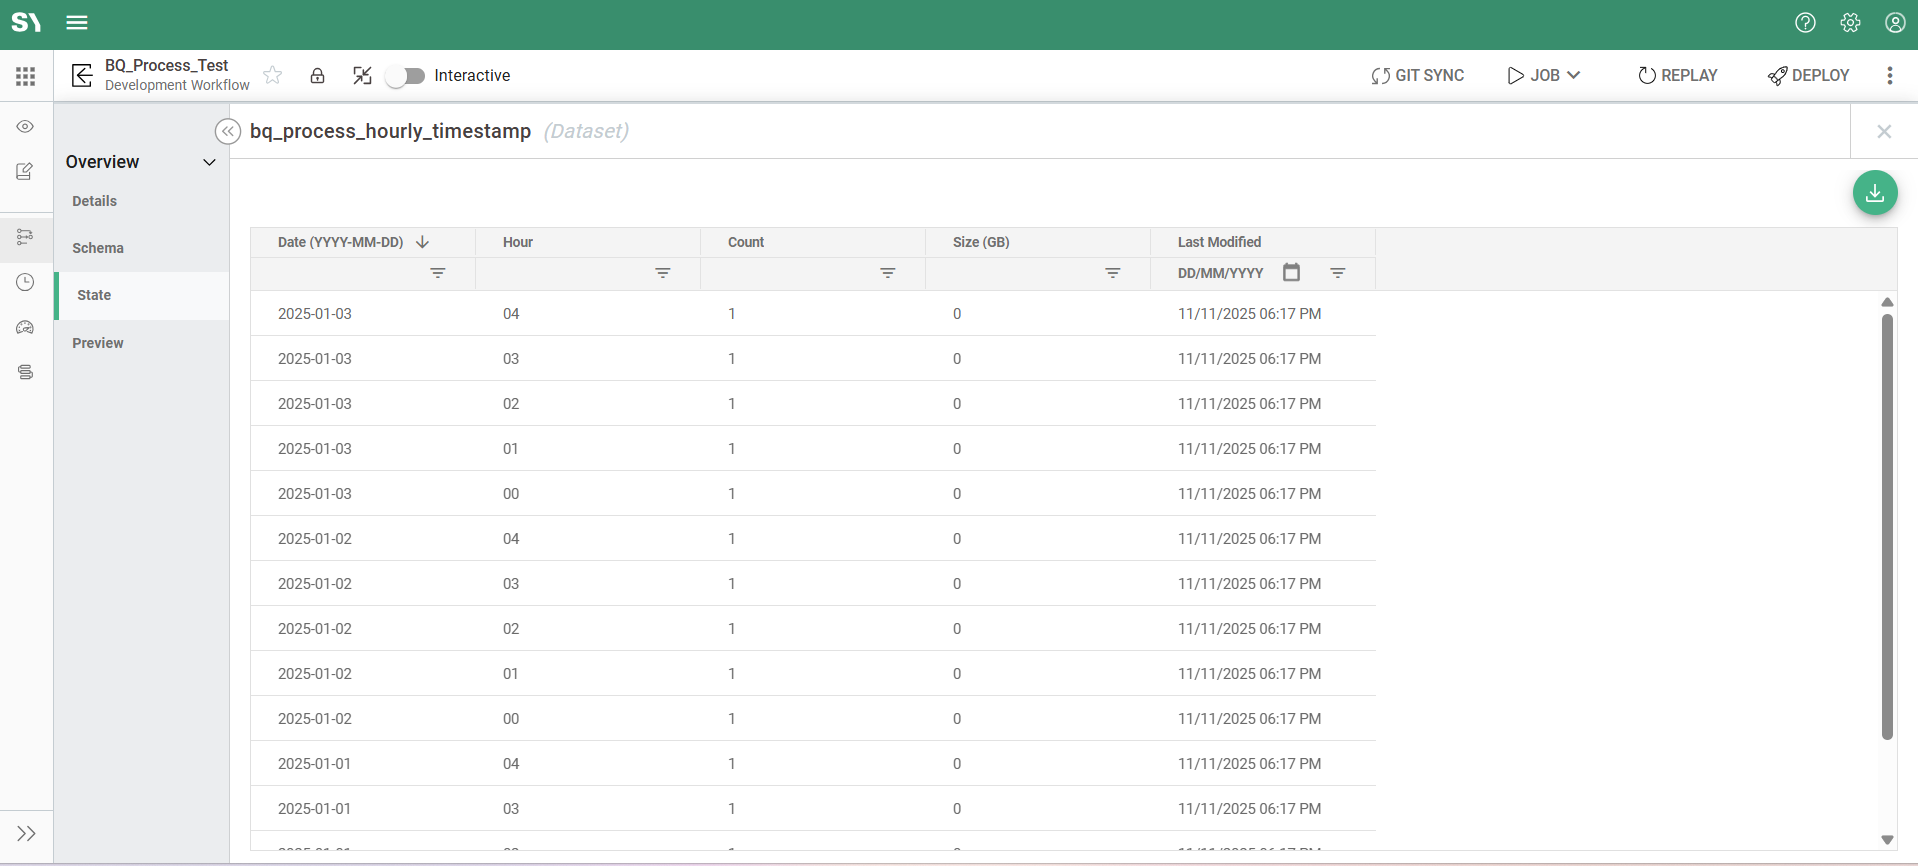Click the GIT SYNC button
The width and height of the screenshot is (1918, 866).
pyautogui.click(x=1417, y=76)
